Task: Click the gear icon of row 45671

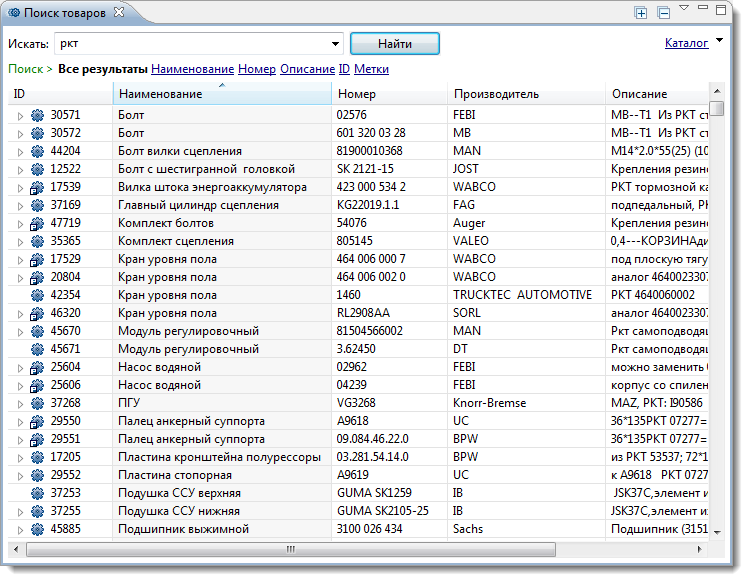Action: click(37, 350)
